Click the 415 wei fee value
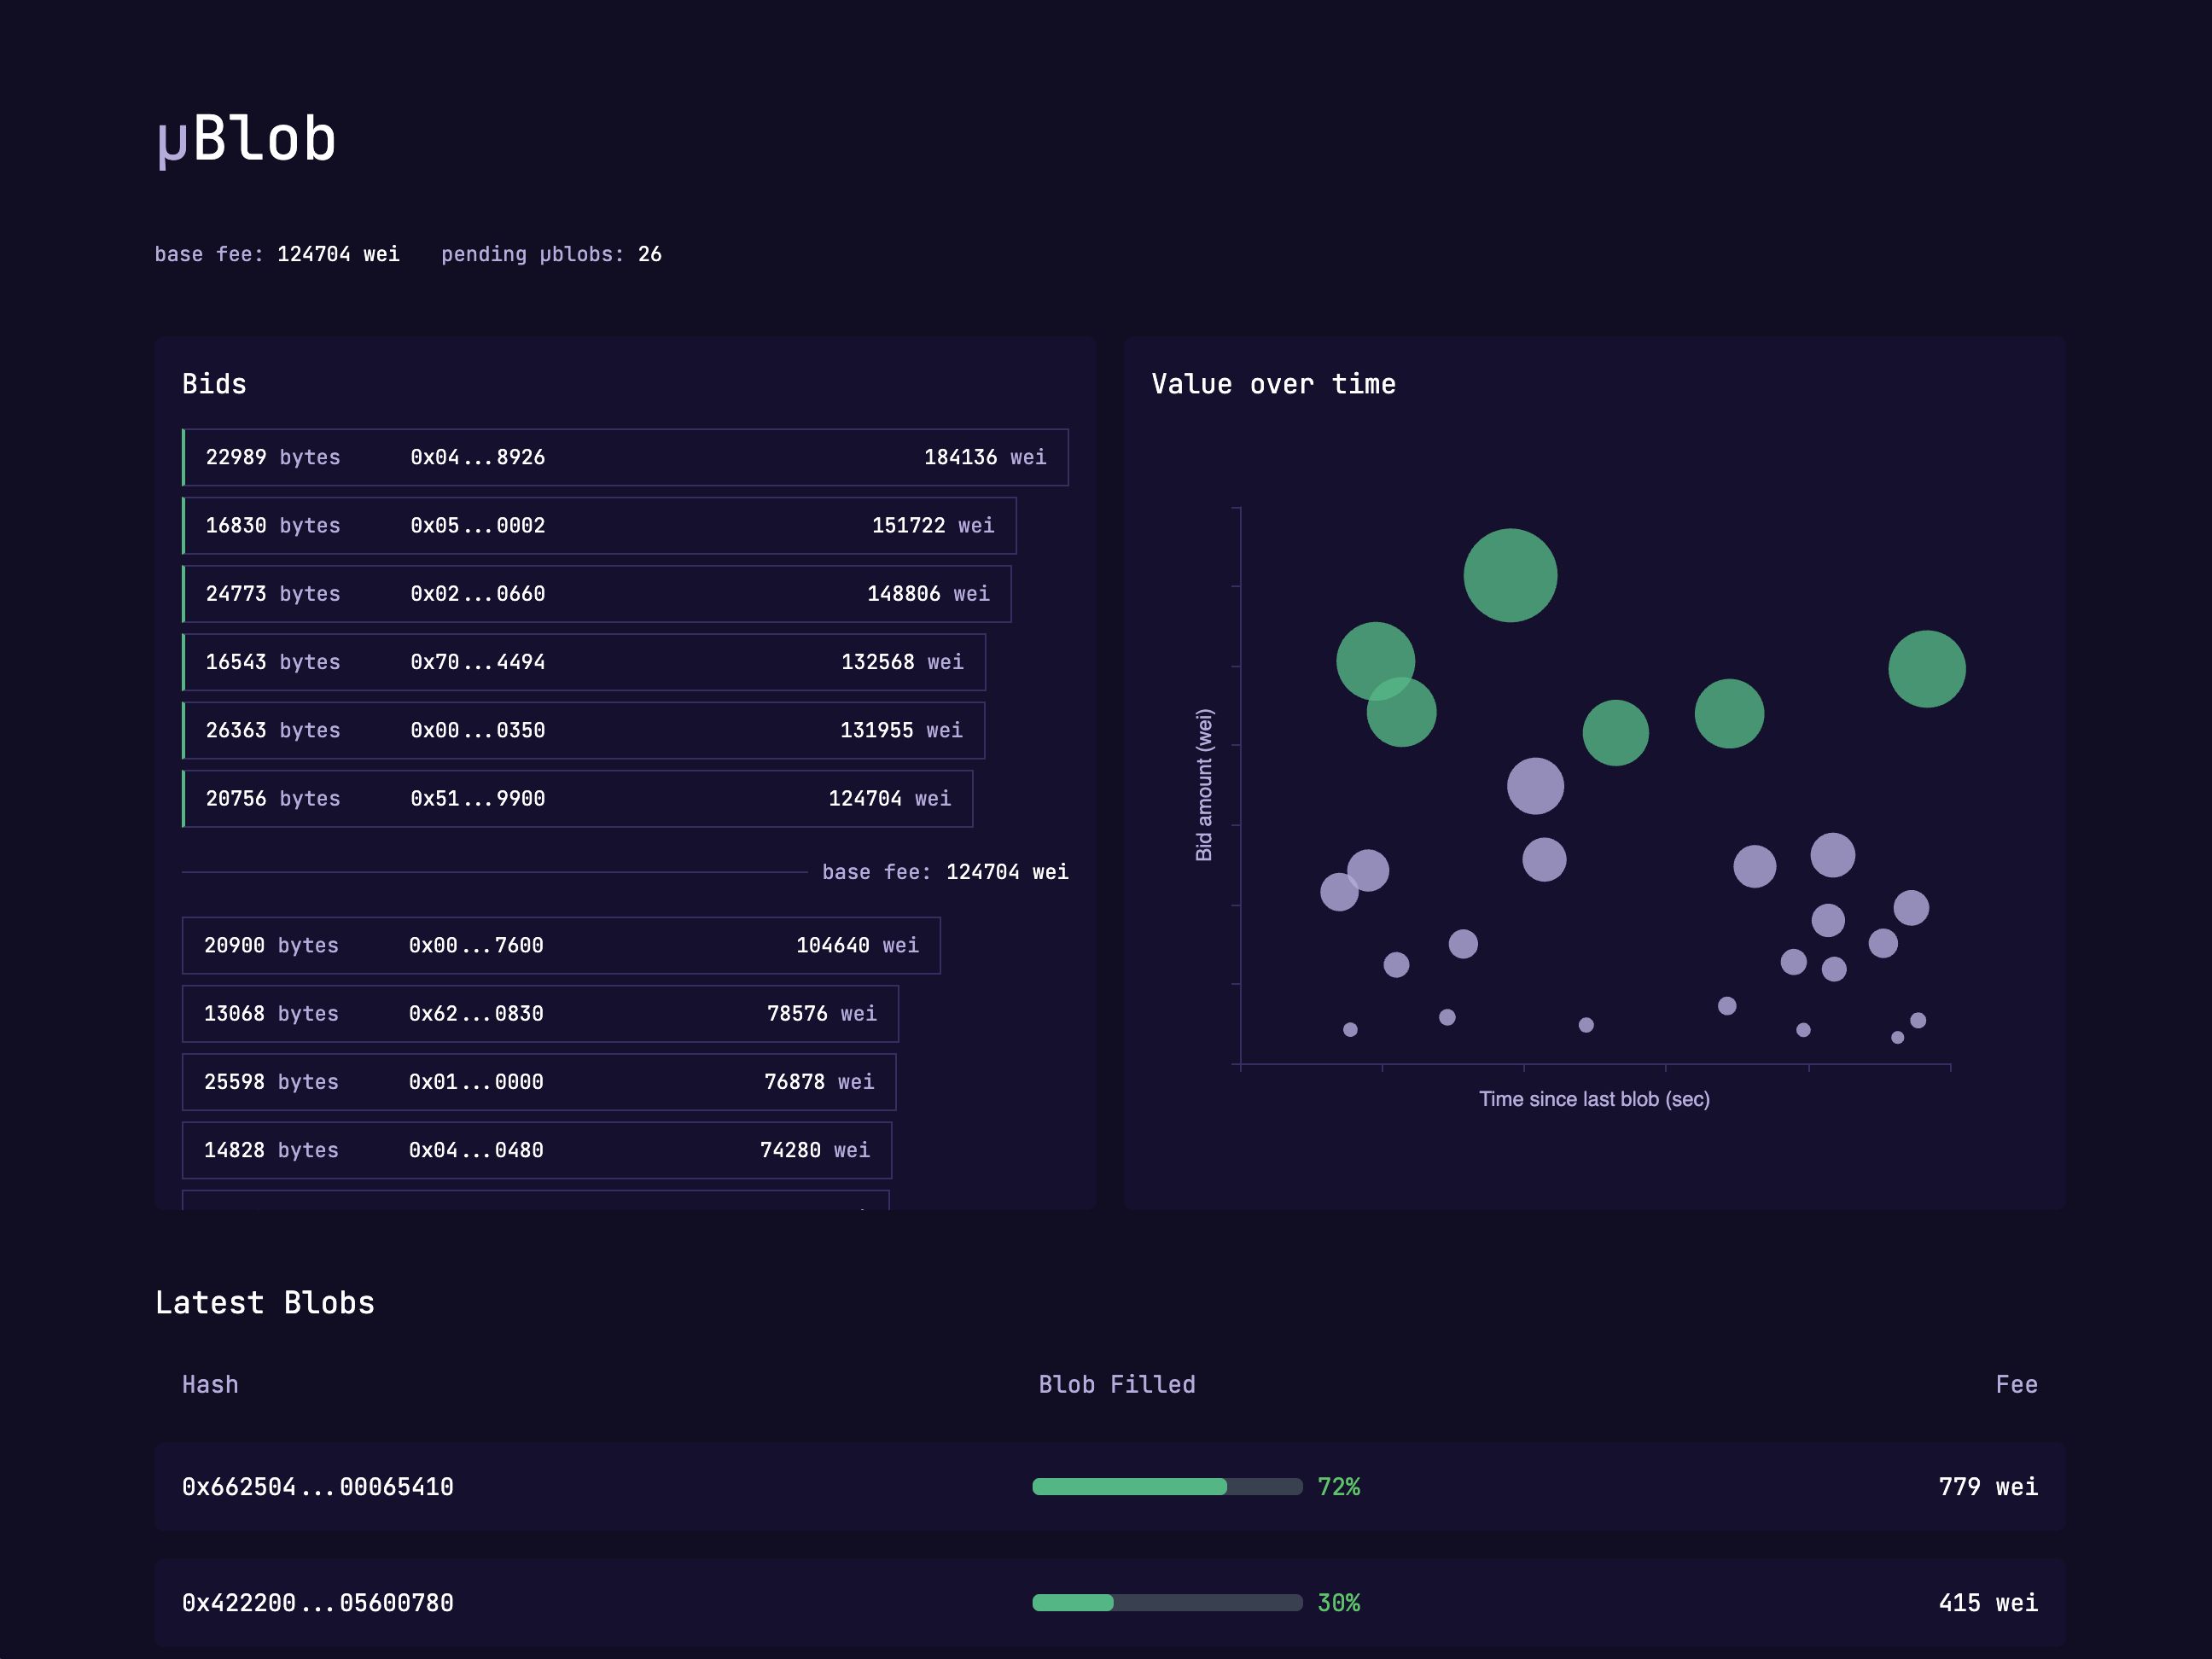The width and height of the screenshot is (2212, 1659). [1988, 1603]
